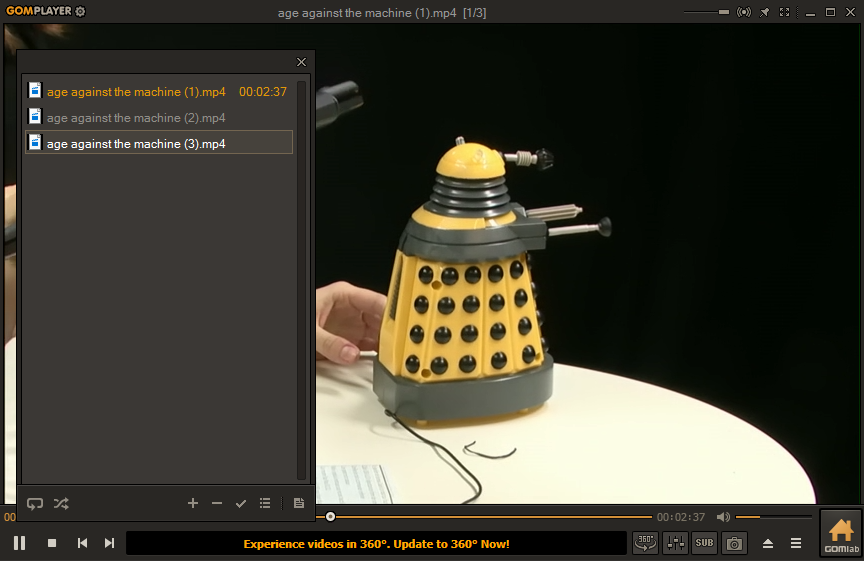
Task: Click the title text in title bar
Action: tap(382, 13)
